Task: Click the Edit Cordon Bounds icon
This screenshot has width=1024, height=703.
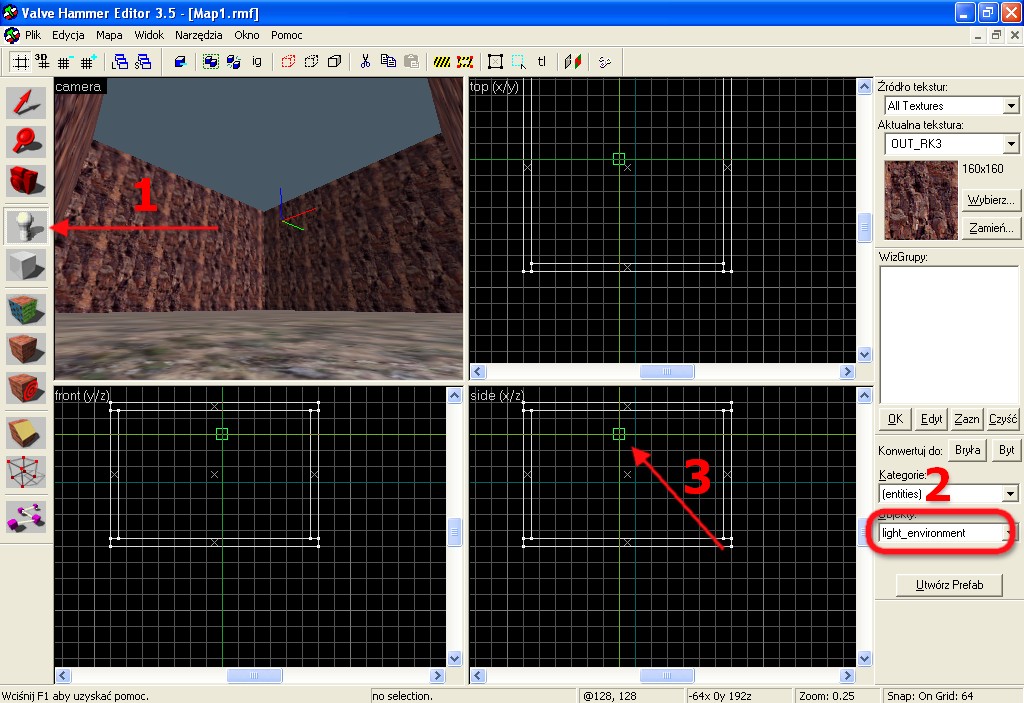Action: point(465,62)
